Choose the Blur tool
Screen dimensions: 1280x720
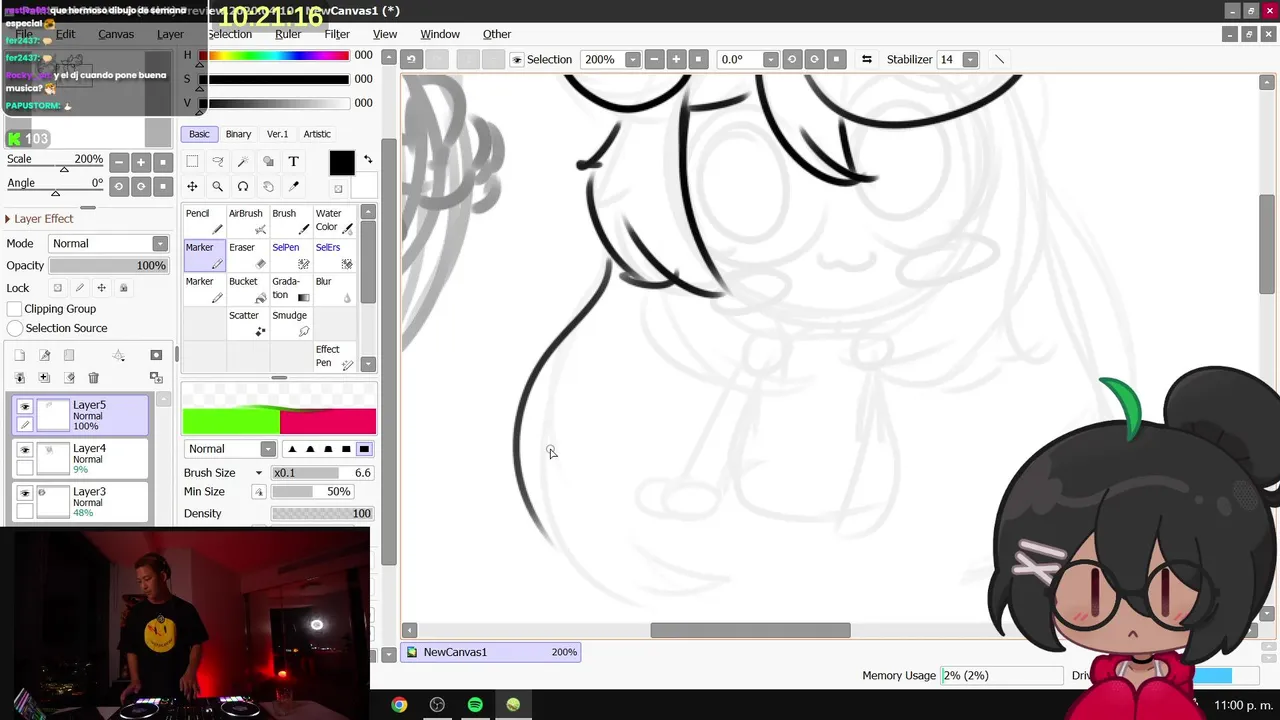click(x=334, y=289)
